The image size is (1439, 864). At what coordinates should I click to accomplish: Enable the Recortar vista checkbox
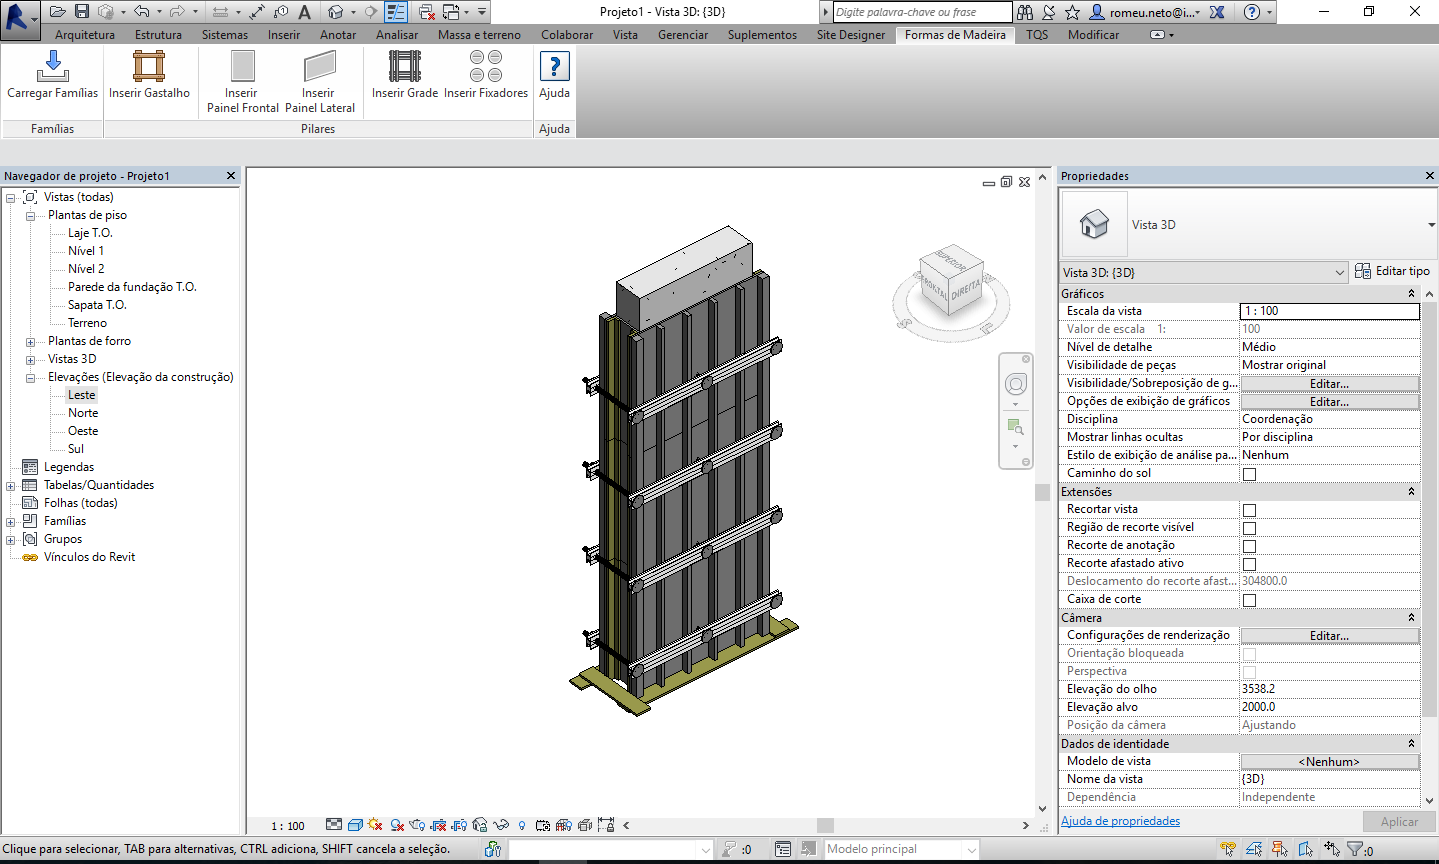(1248, 509)
